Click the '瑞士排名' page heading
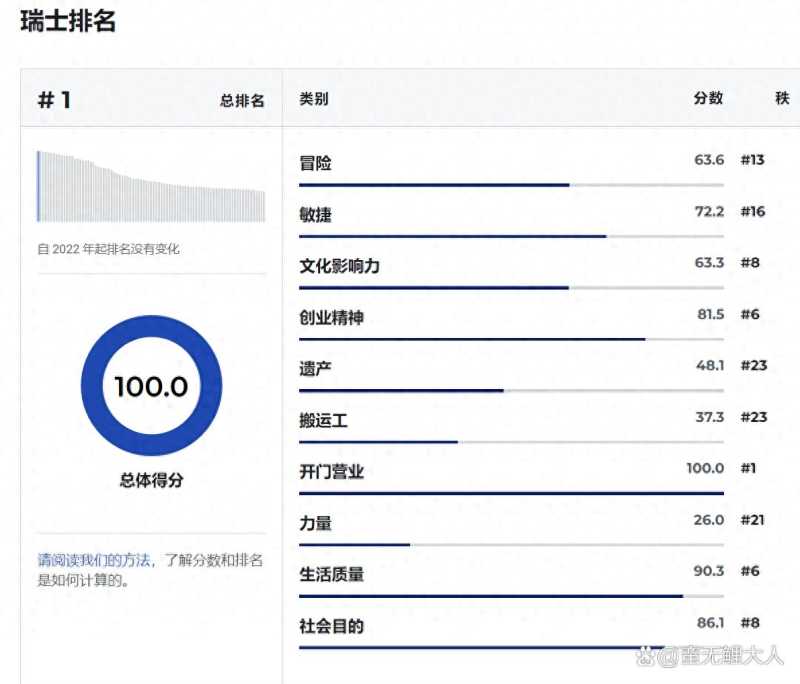 click(x=68, y=21)
